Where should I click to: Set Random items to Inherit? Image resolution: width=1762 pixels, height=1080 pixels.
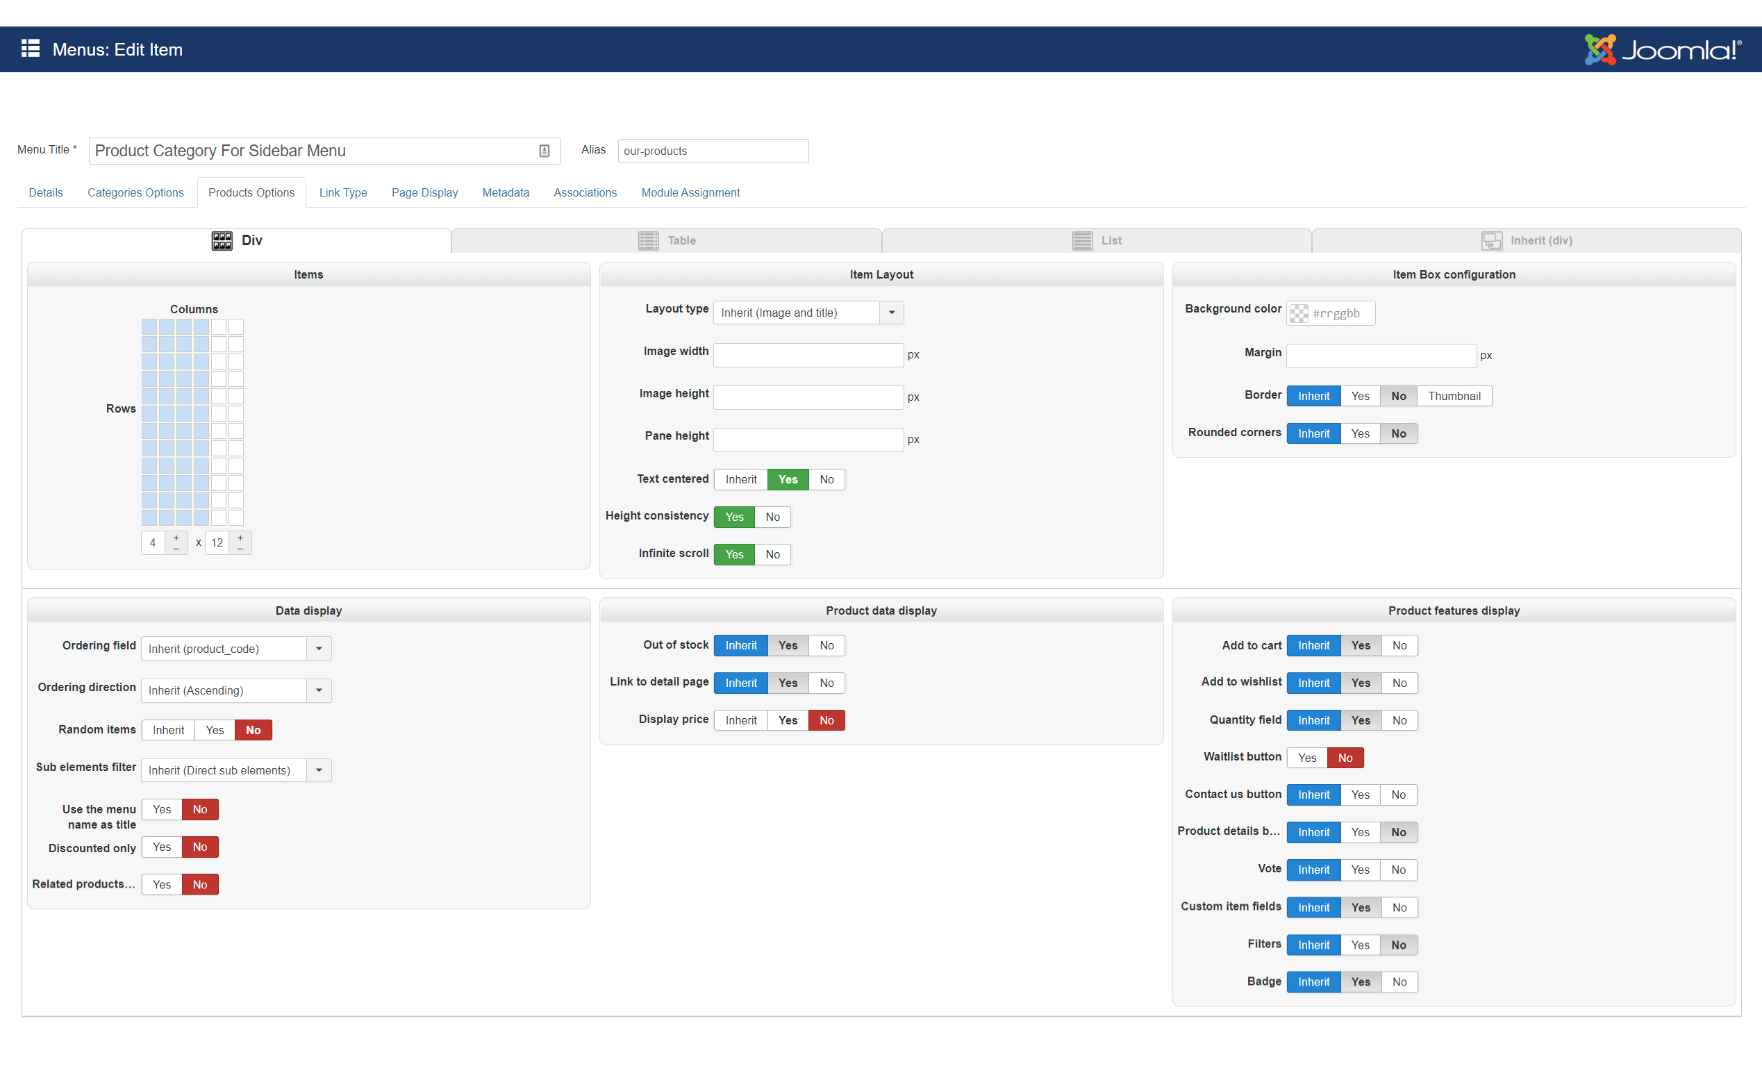pos(169,731)
